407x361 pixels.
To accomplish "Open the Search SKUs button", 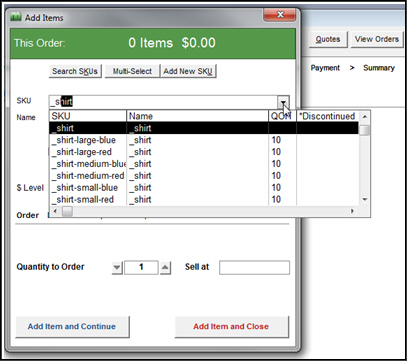I will [x=75, y=71].
